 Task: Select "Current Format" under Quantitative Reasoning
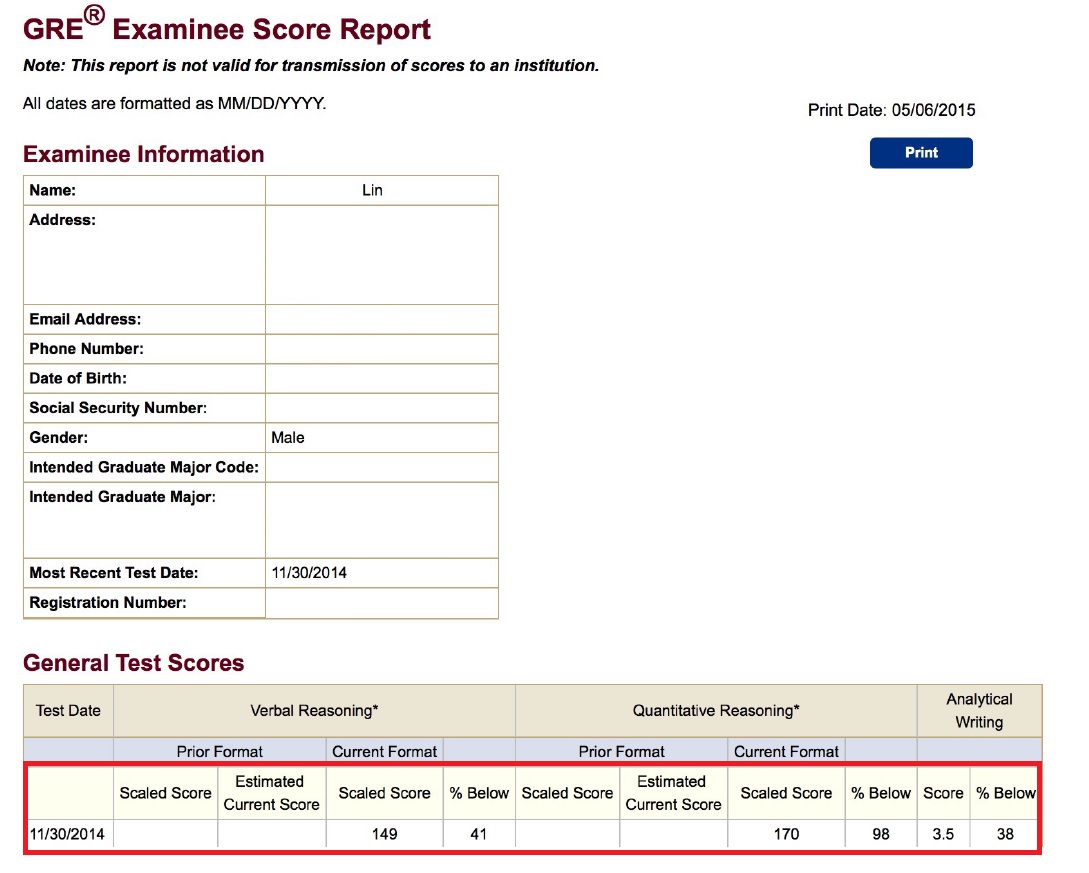[x=786, y=751]
